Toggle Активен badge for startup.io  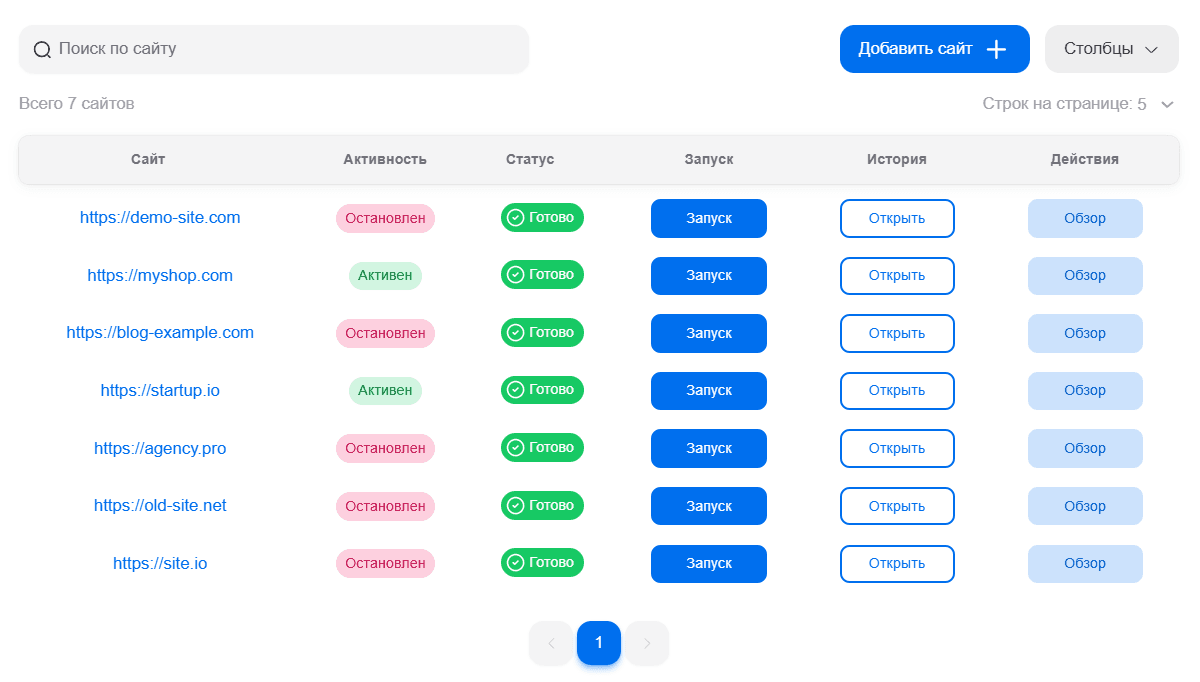point(385,391)
